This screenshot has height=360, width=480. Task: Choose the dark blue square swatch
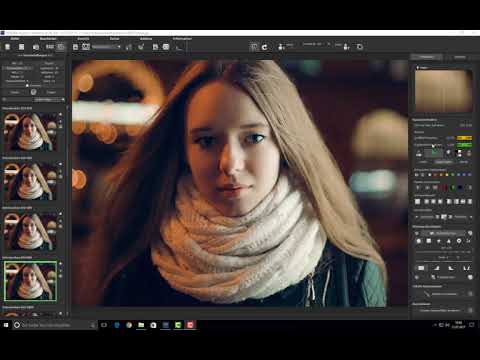click(x=460, y=188)
